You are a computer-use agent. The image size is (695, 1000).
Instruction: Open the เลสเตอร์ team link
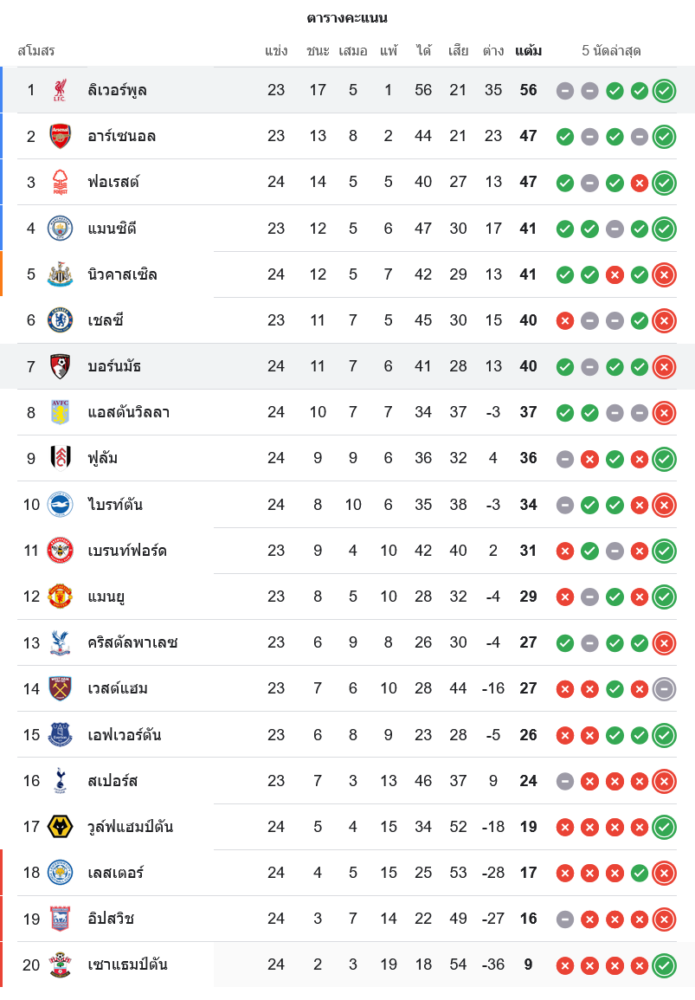point(115,873)
